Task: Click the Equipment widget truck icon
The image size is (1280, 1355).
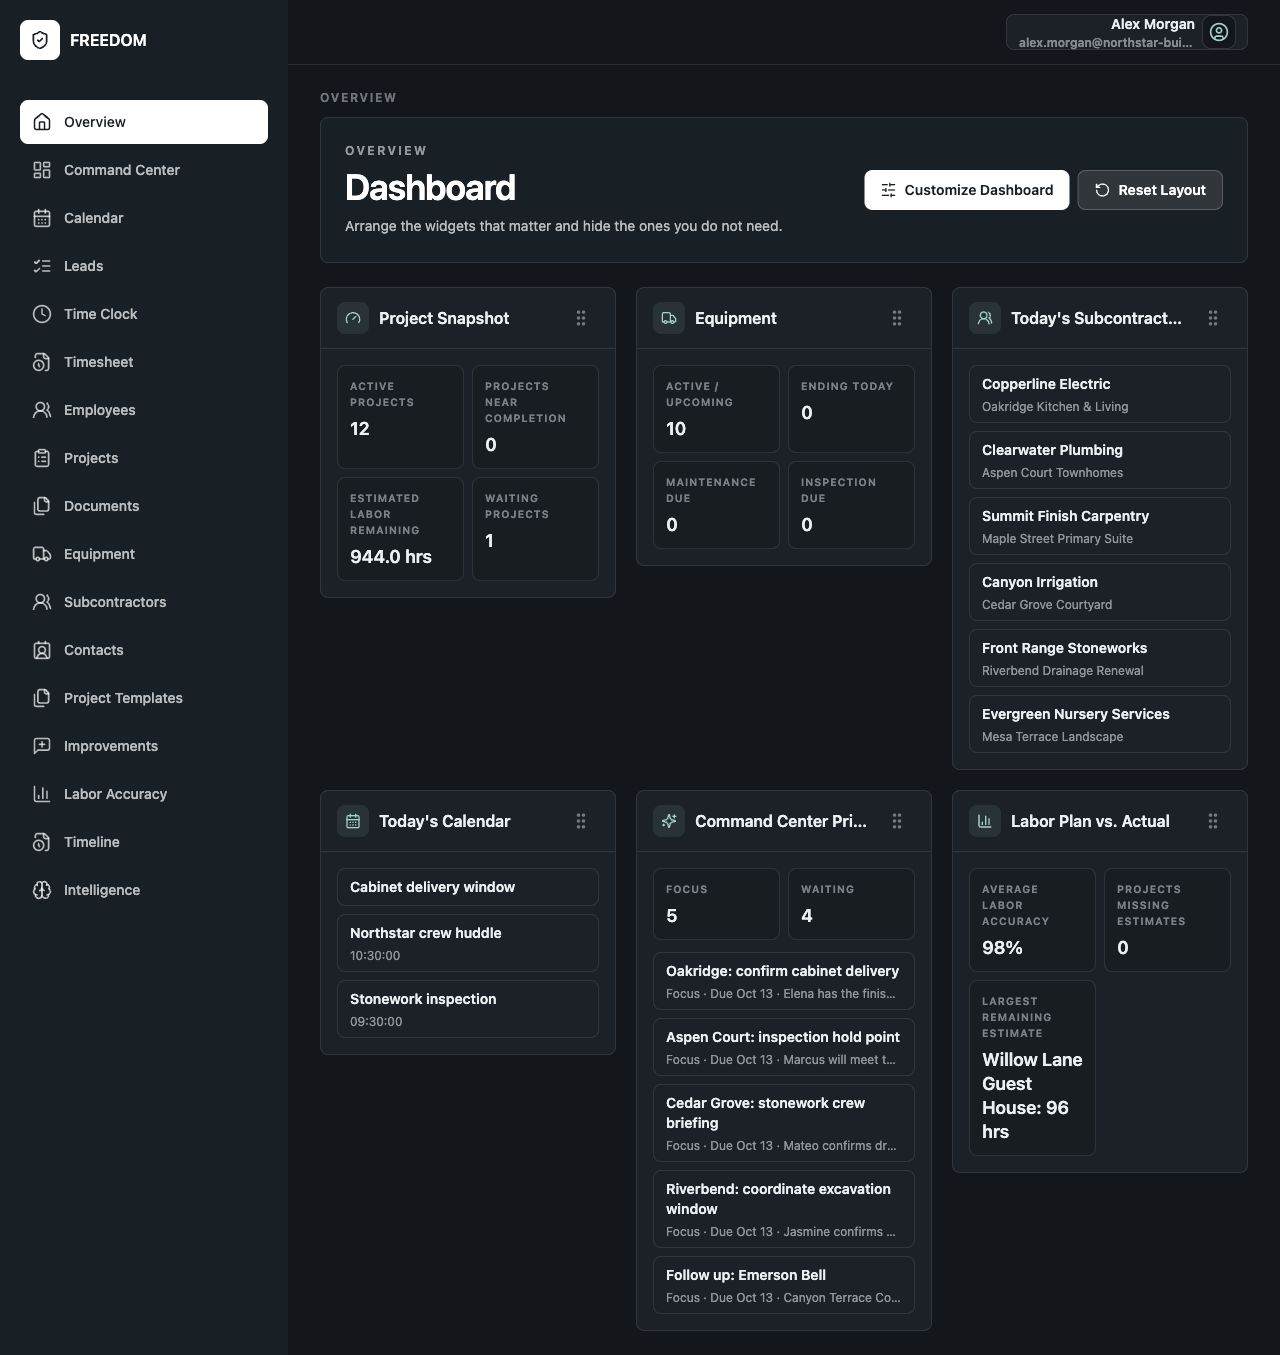Action: 669,318
